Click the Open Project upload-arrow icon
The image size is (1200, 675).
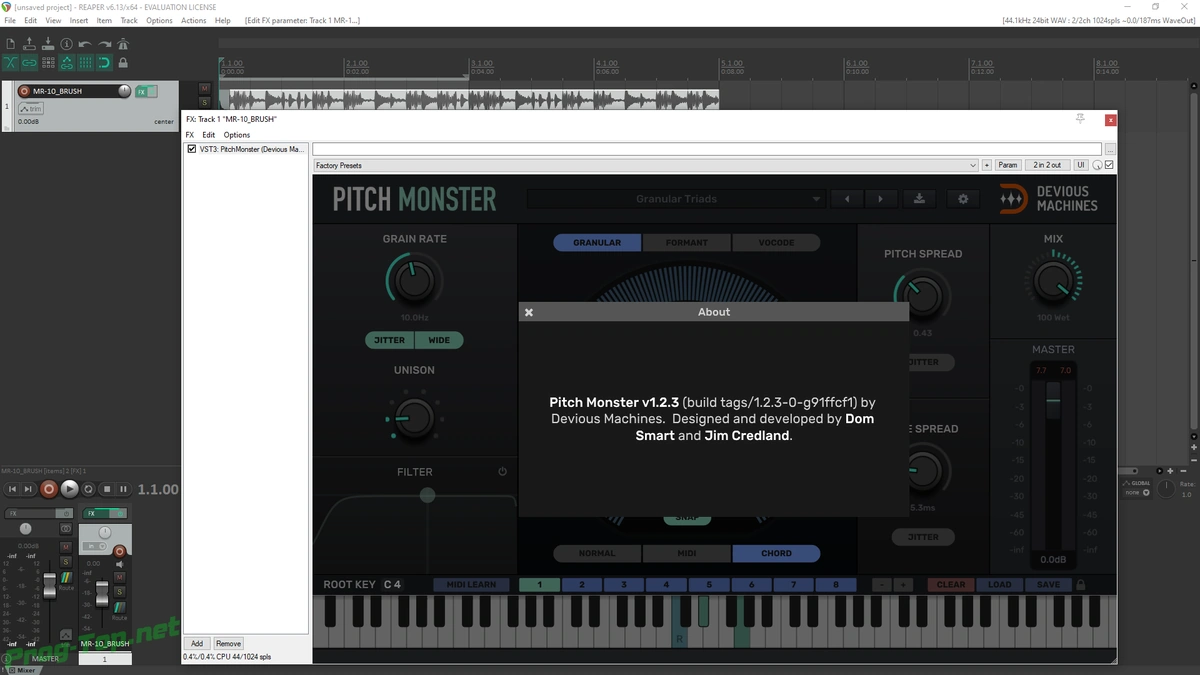click(29, 44)
